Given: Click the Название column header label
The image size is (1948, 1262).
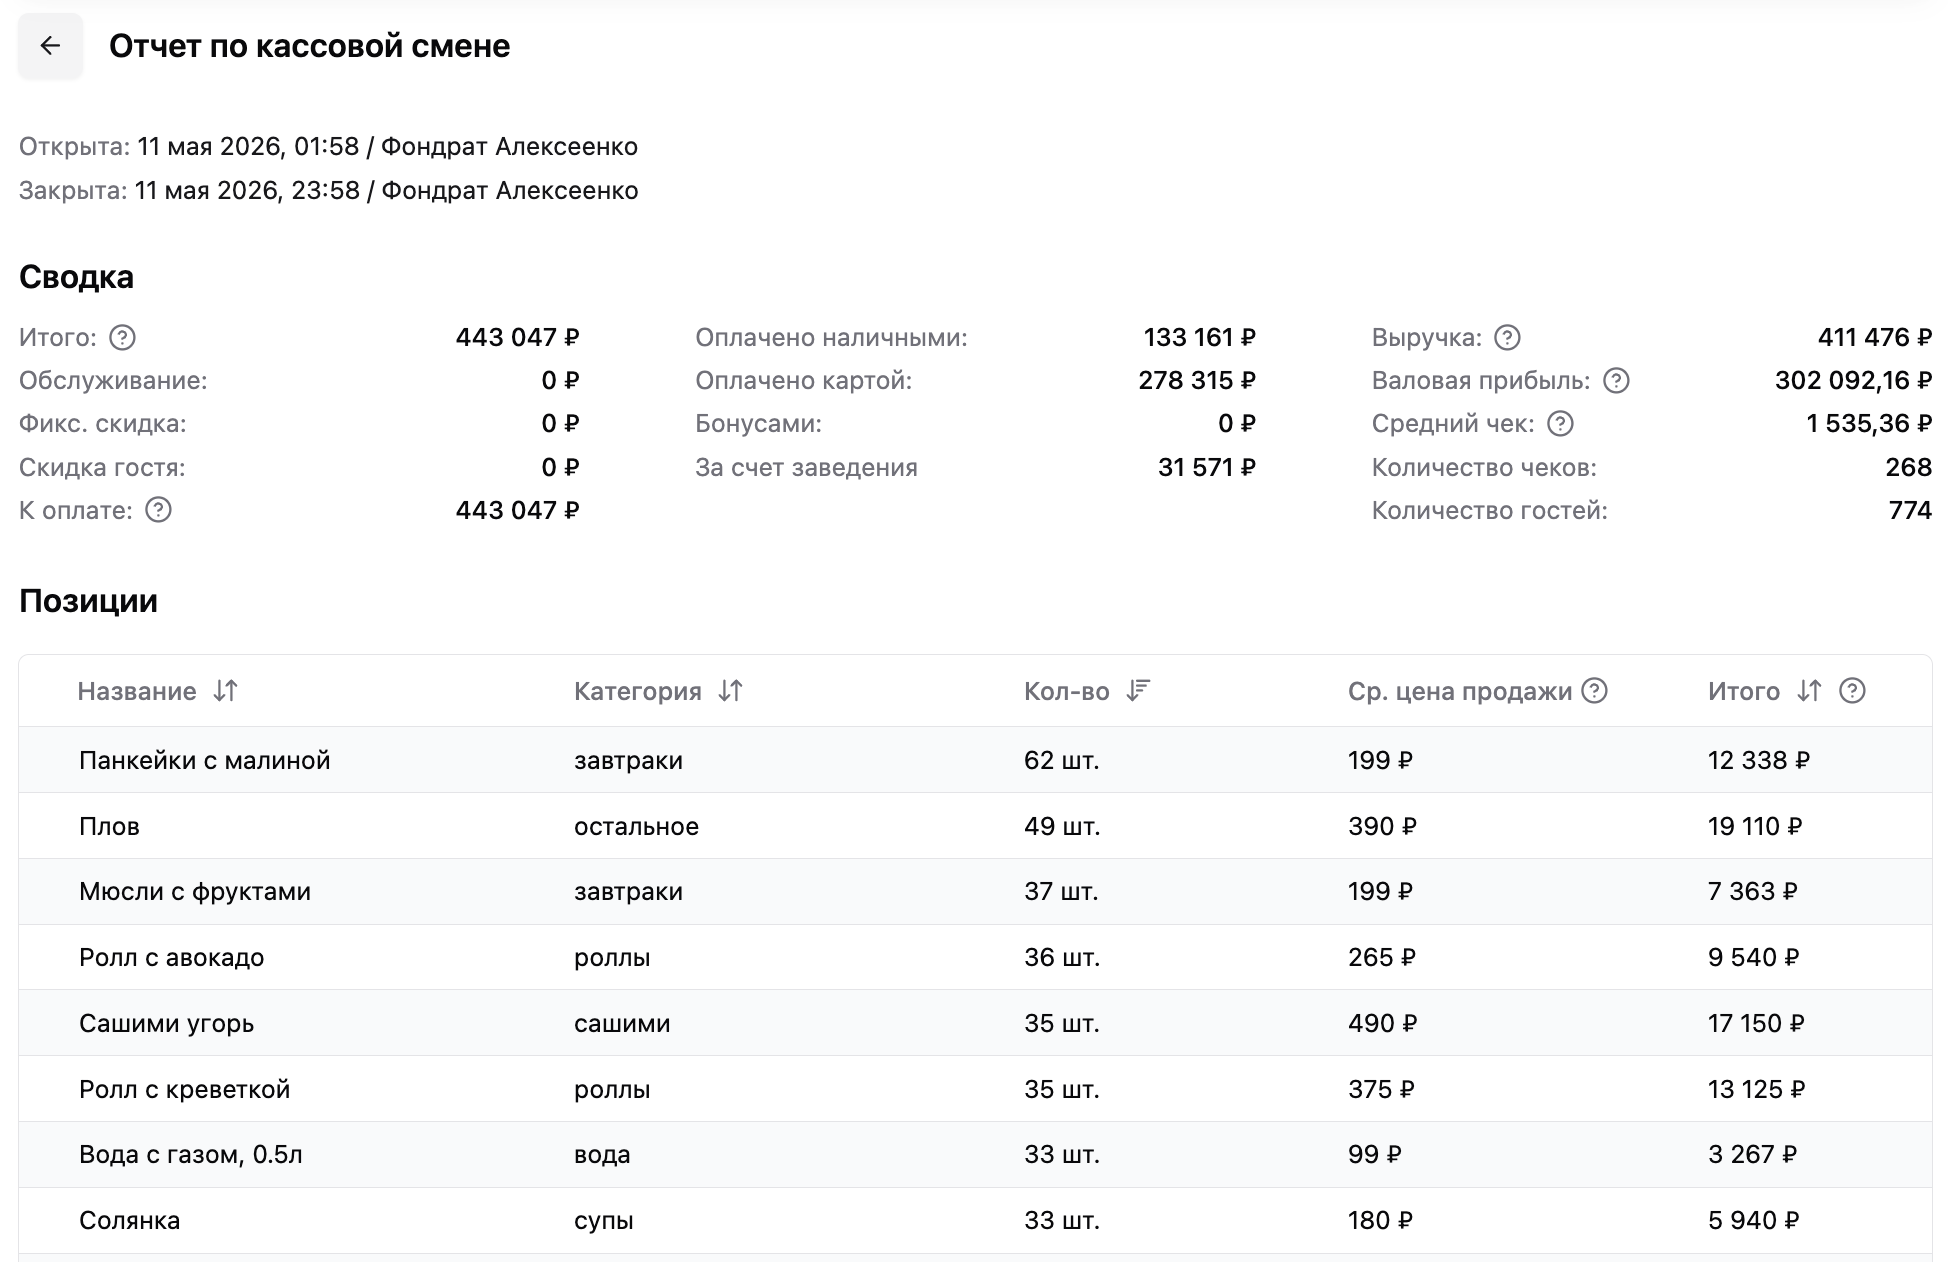Looking at the screenshot, I should 137,691.
